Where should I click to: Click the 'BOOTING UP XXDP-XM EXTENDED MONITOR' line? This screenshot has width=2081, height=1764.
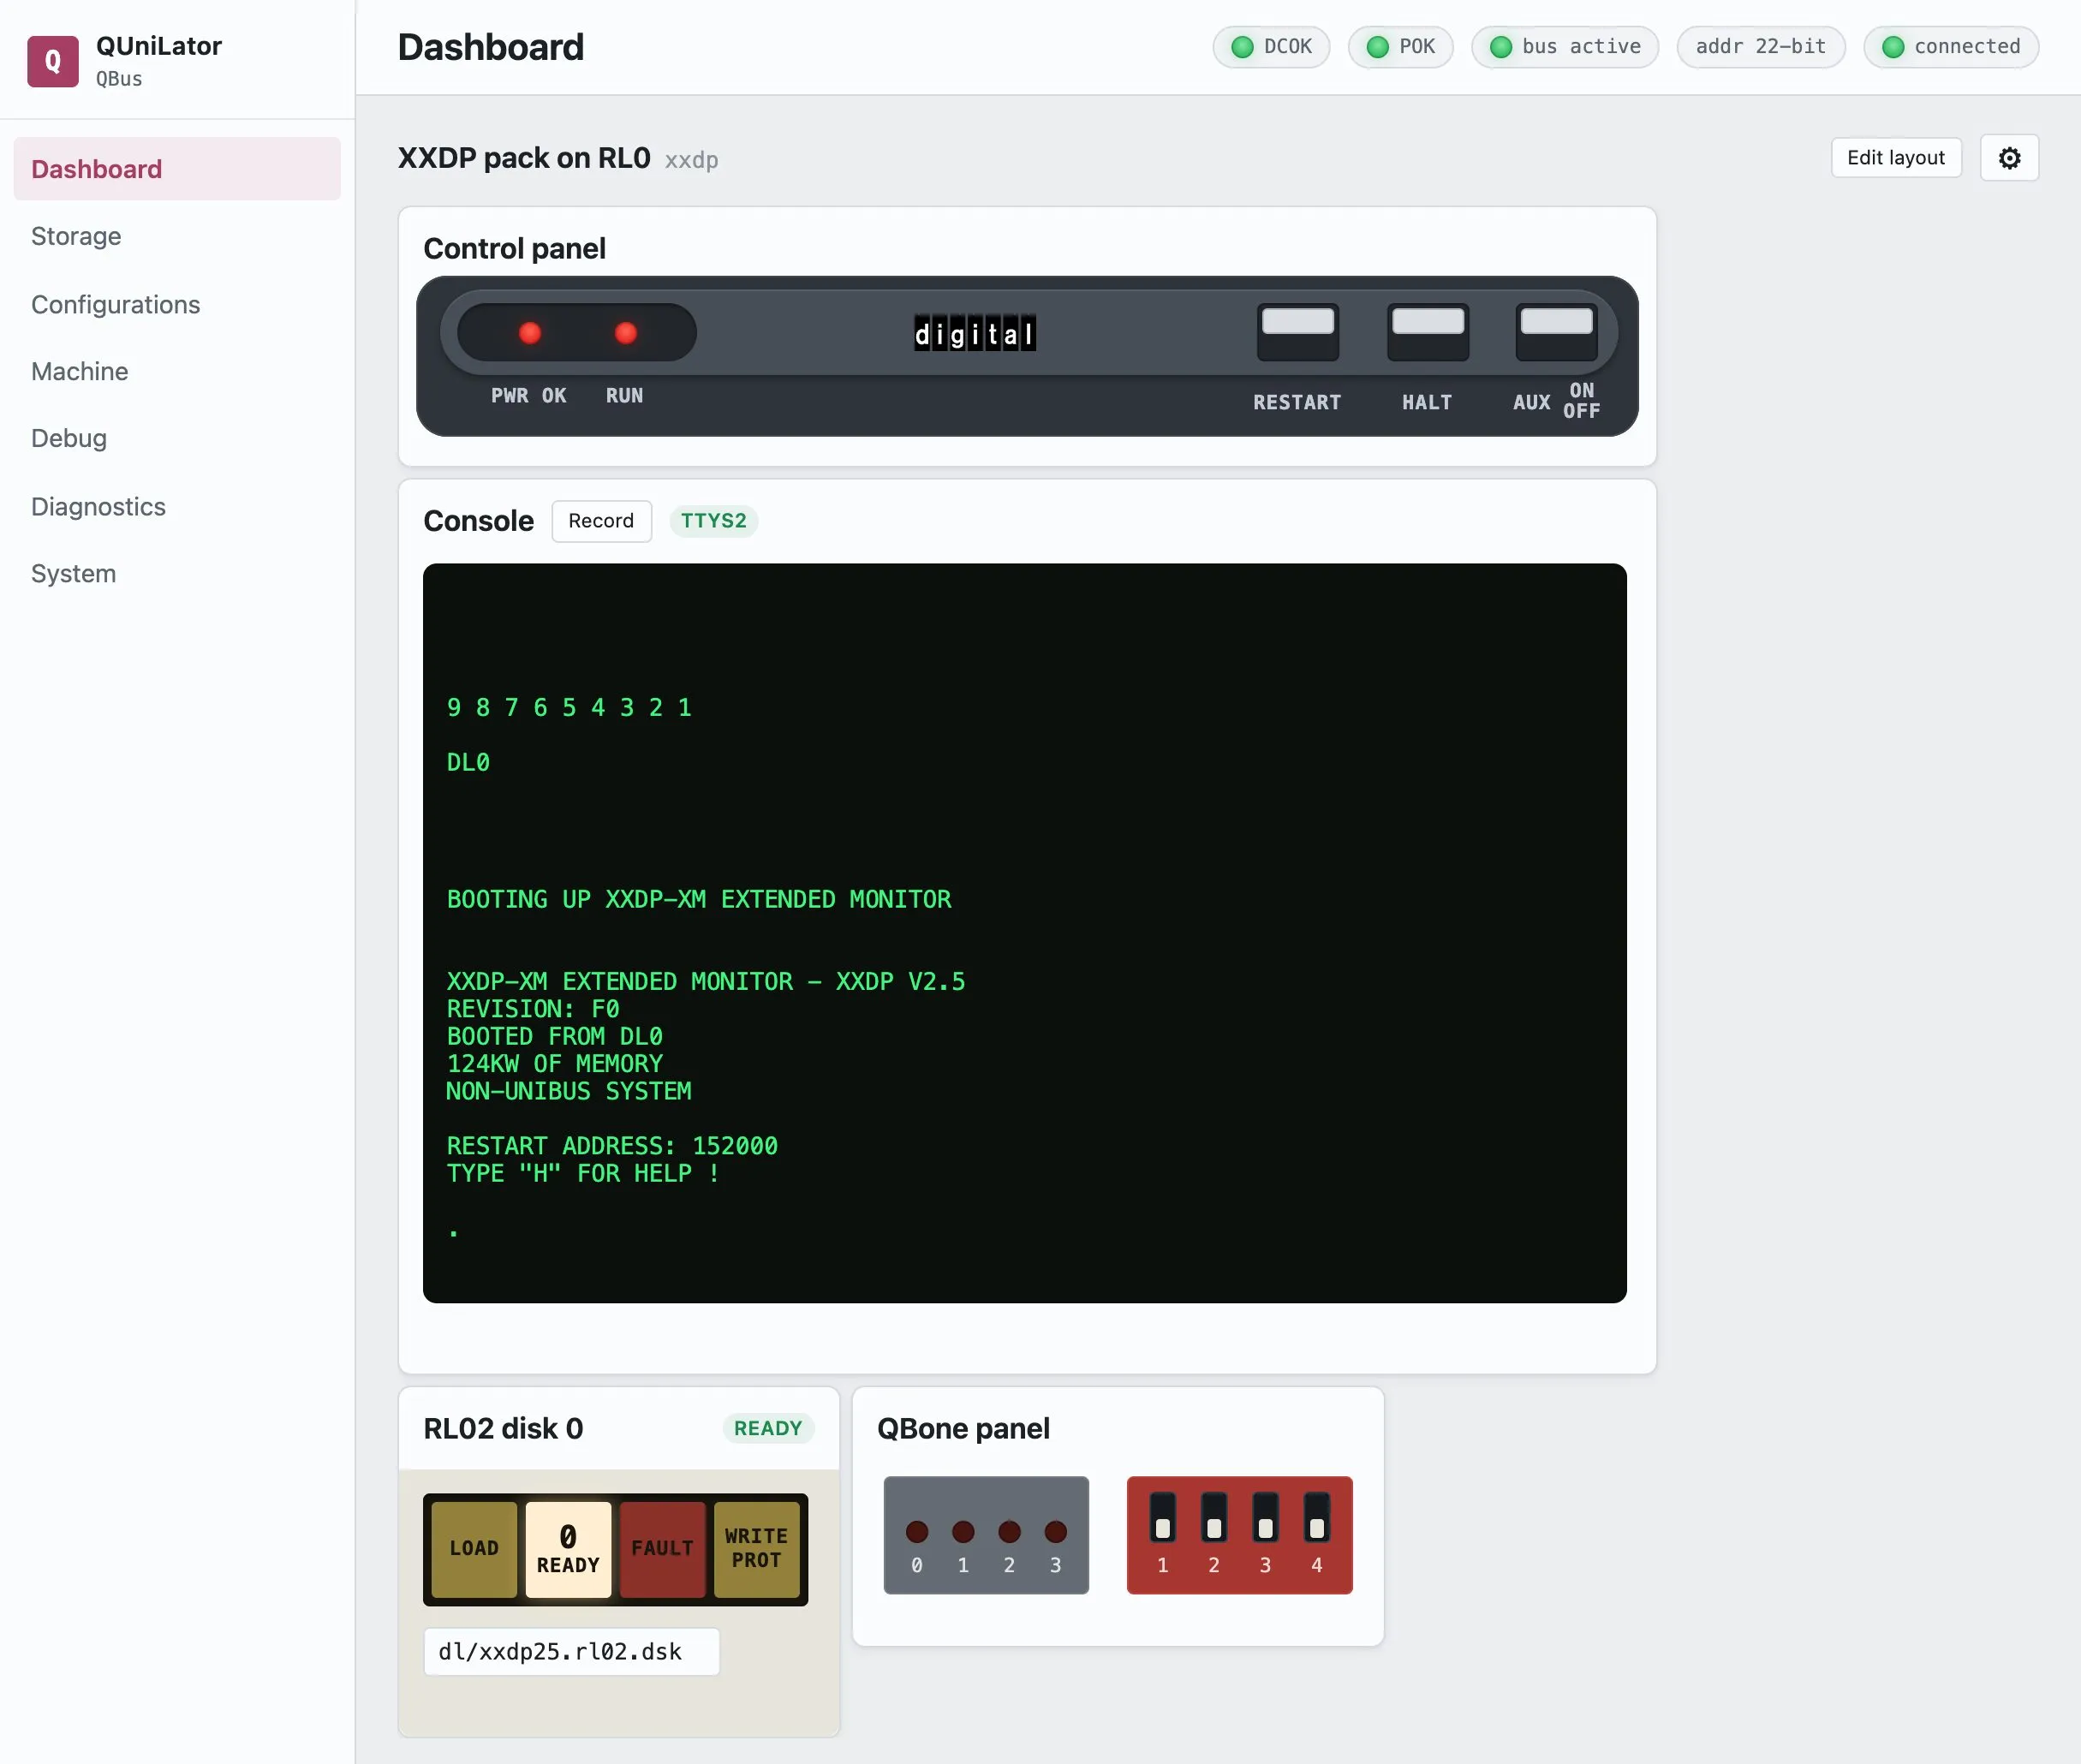(x=699, y=899)
